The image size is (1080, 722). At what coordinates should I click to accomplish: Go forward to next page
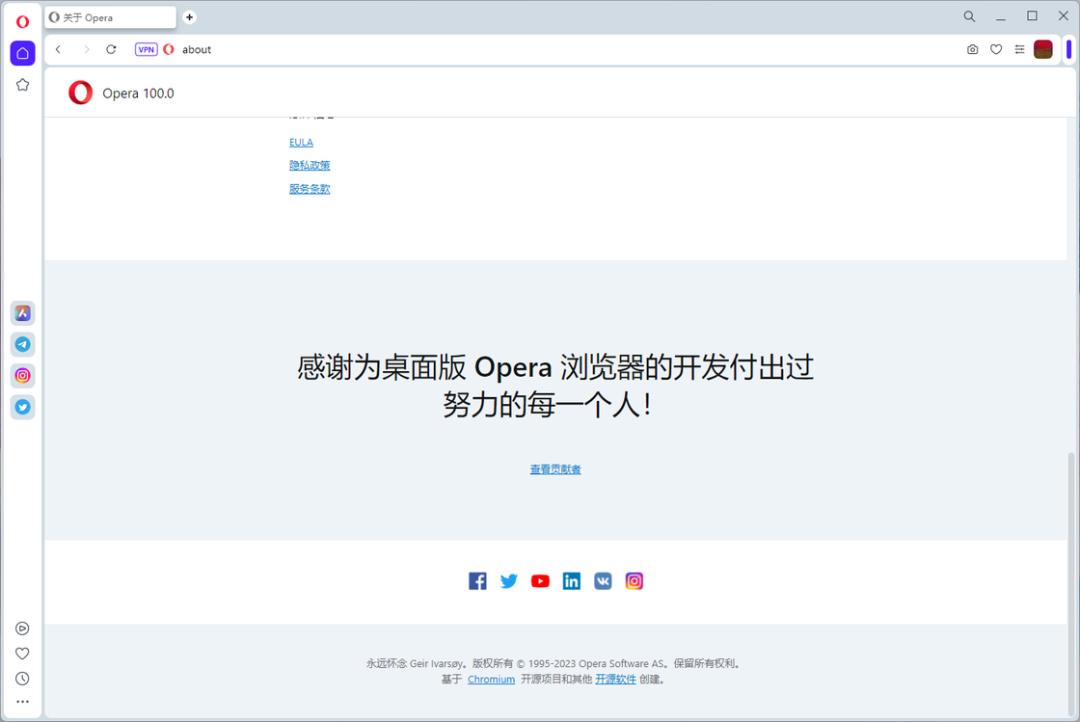86,49
